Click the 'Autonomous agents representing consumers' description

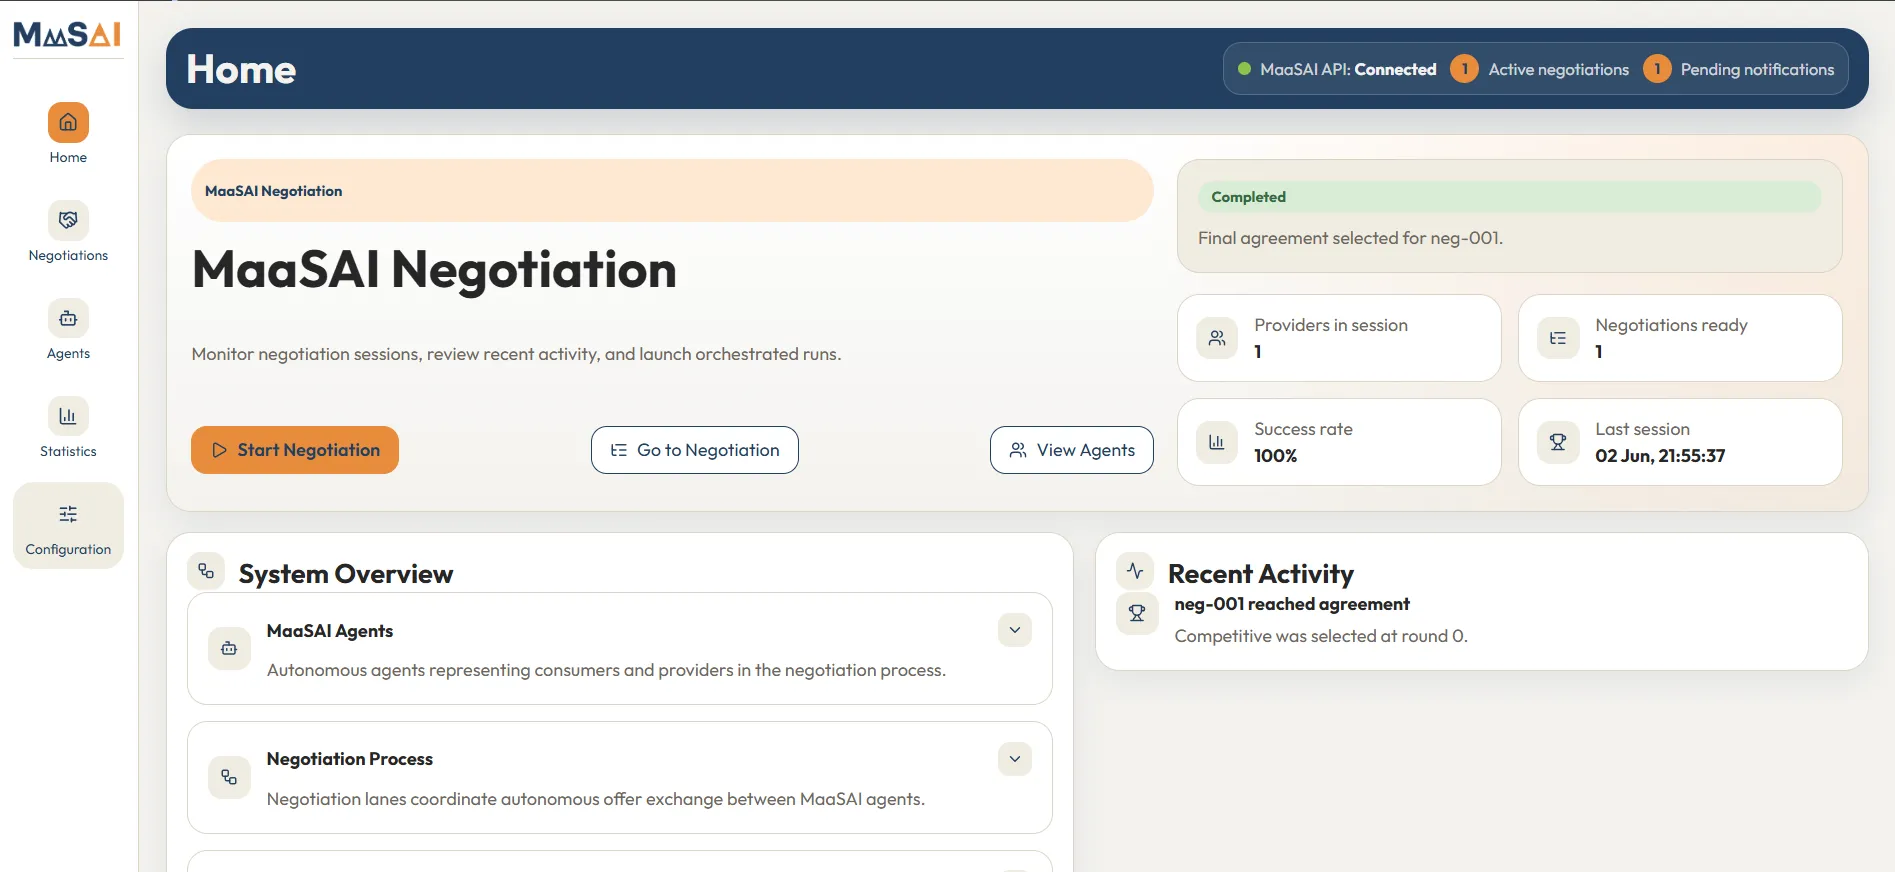(606, 670)
